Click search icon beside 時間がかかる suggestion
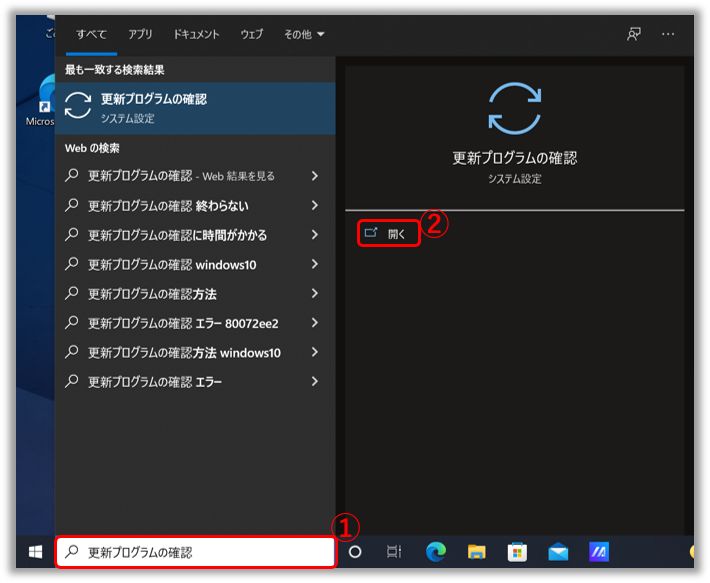This screenshot has width=710, height=583. click(x=72, y=234)
